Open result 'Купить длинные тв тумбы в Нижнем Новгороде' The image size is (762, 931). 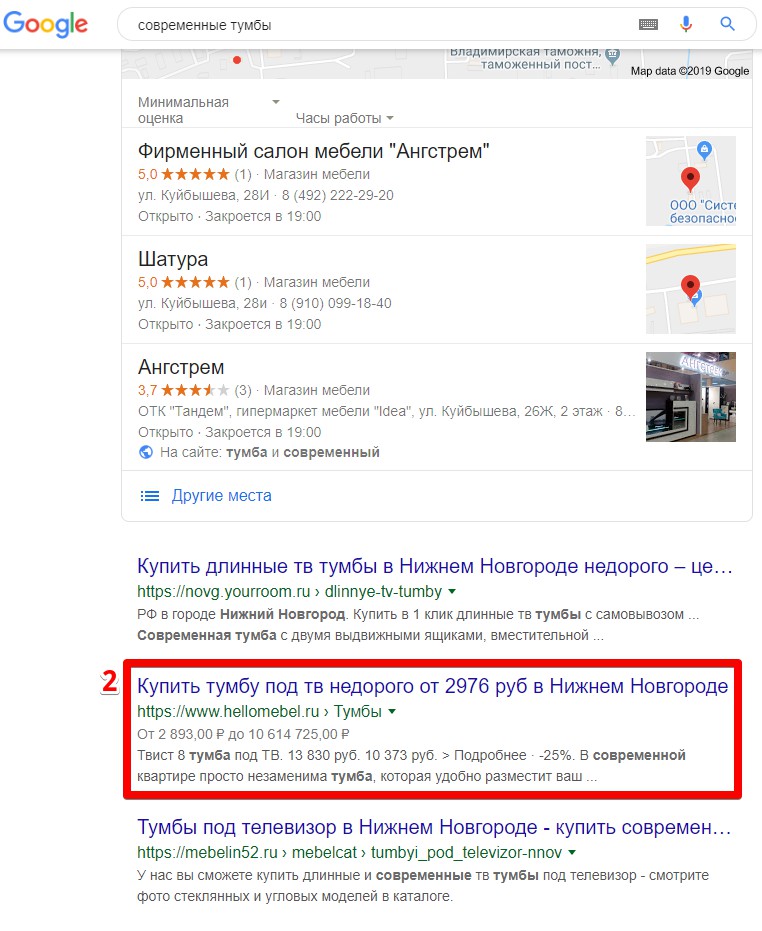click(x=435, y=566)
